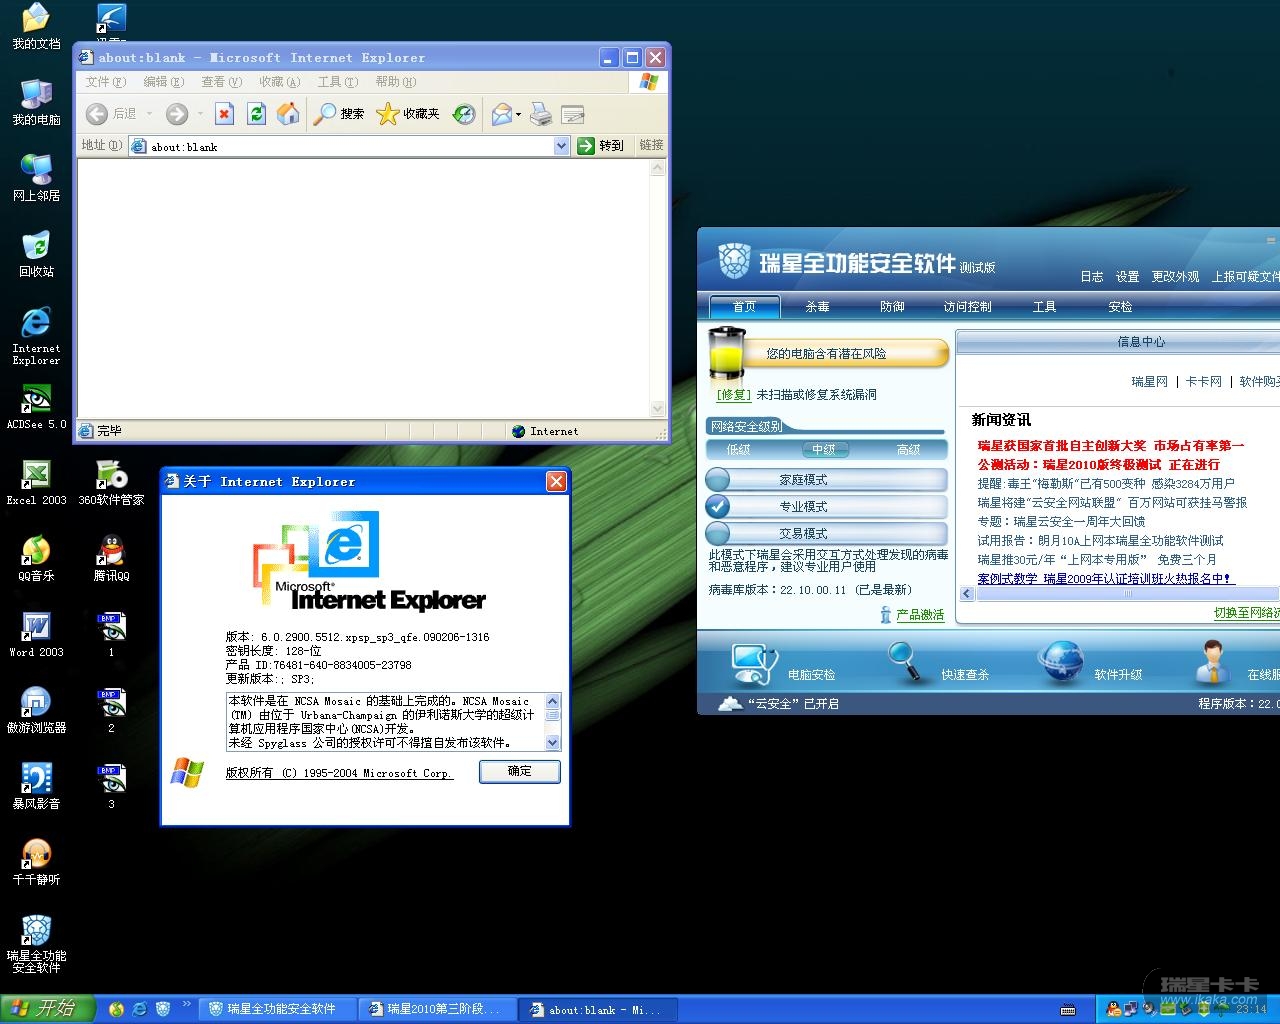
Task: Open the 日志 link in Rising header
Action: click(1092, 277)
